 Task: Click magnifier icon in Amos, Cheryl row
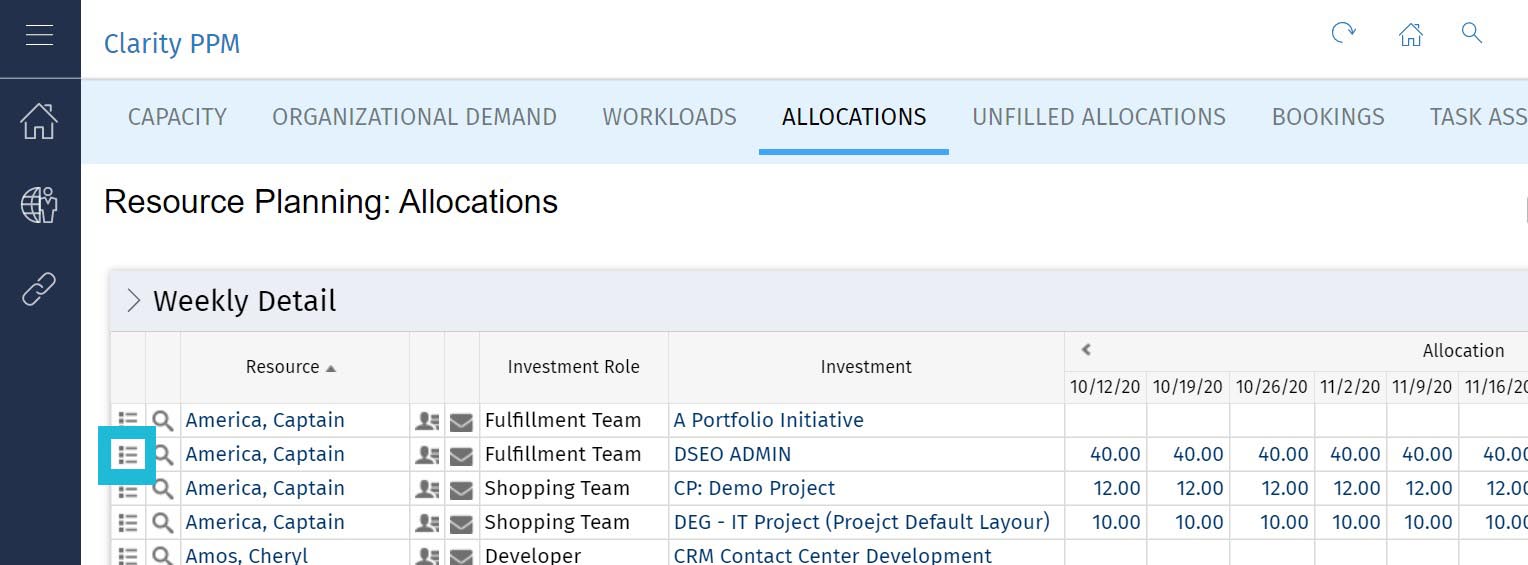click(x=163, y=555)
